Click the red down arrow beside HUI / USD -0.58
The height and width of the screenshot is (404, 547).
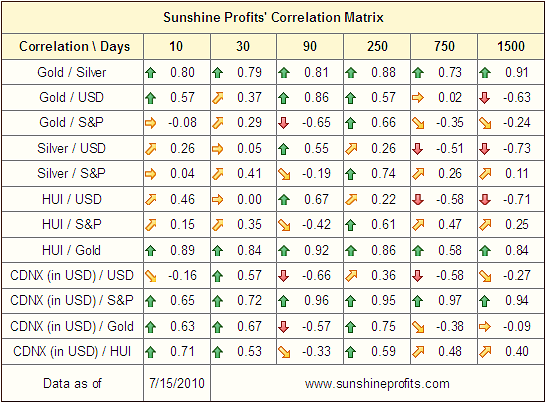418,200
